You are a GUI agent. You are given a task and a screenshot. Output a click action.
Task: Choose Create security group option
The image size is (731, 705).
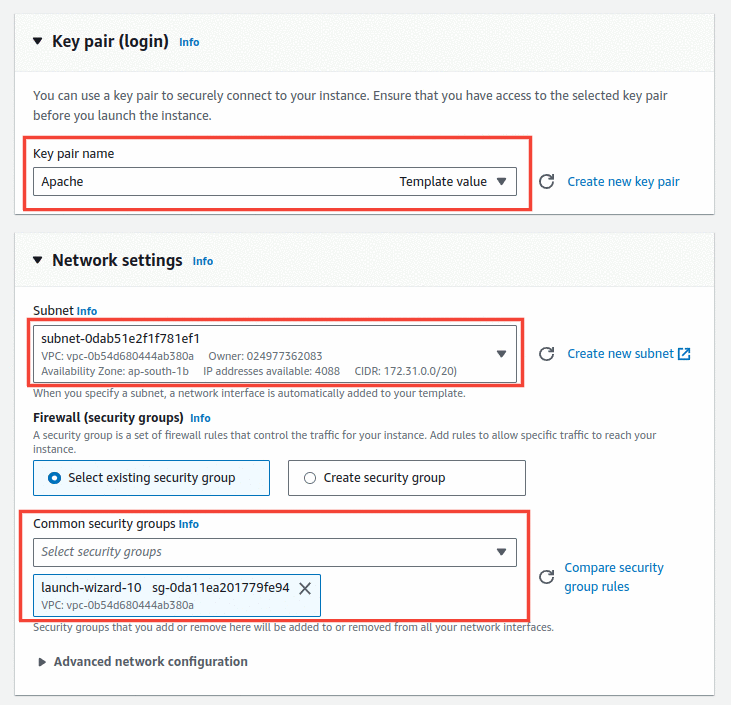pos(407,478)
